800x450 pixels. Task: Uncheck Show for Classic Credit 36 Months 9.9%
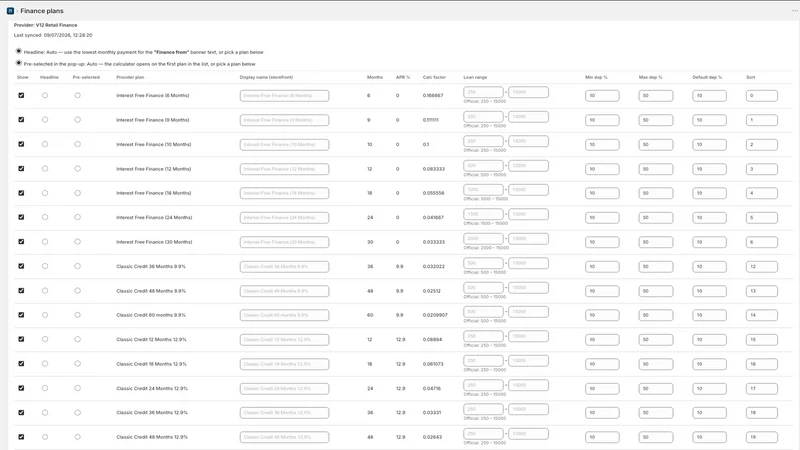point(21,266)
